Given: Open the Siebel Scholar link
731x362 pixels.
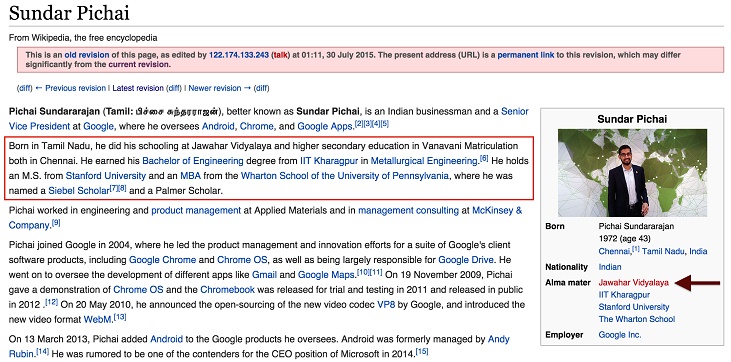Looking at the screenshot, I should click(78, 191).
